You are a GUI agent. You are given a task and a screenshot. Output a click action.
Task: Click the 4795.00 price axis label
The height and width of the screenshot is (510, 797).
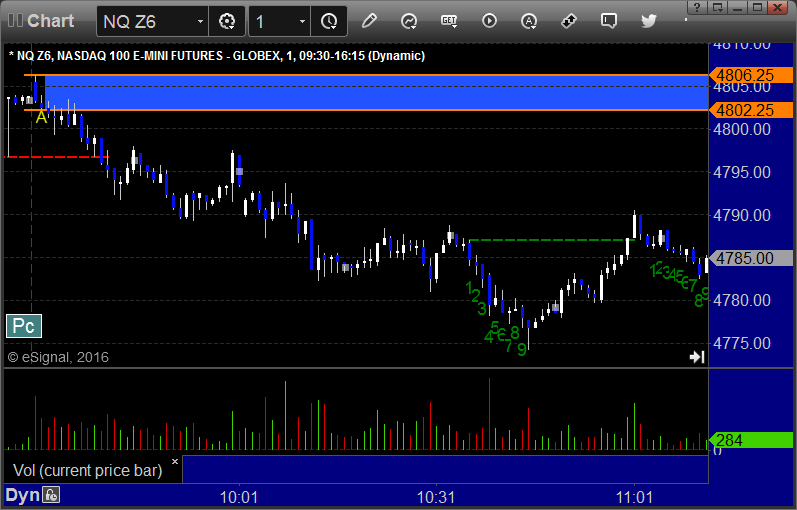742,172
